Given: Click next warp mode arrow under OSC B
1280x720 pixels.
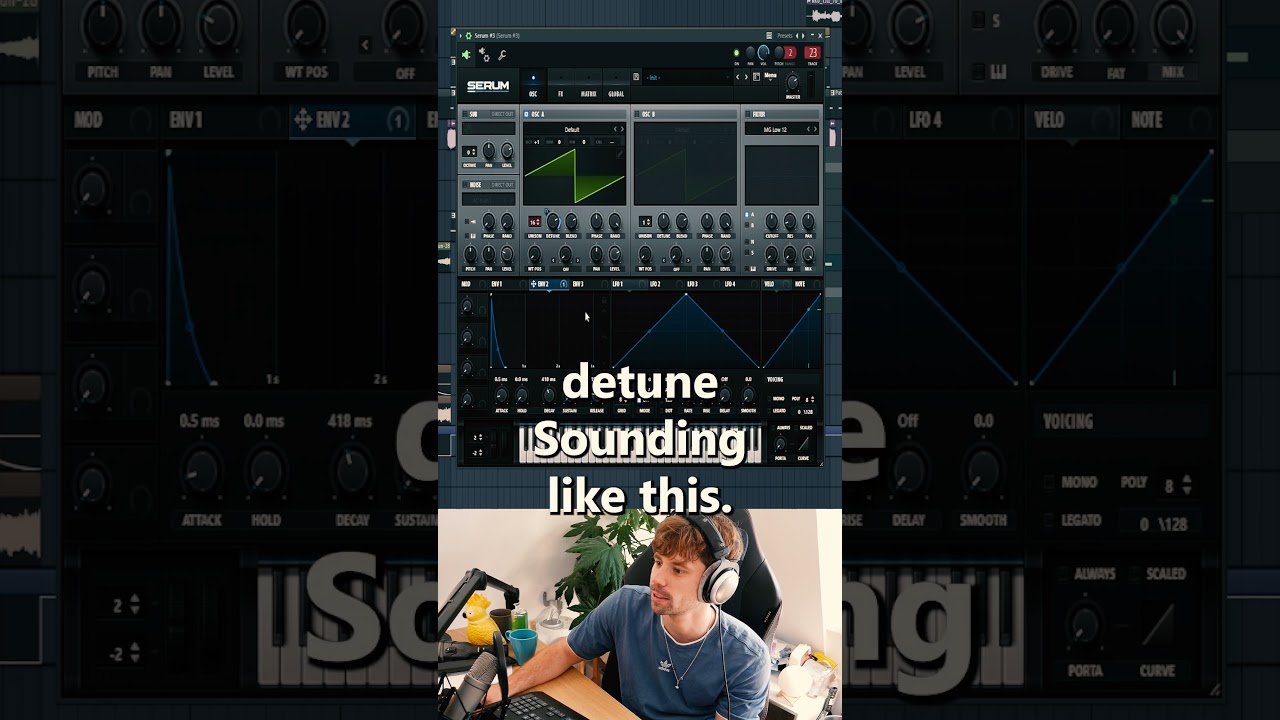Looking at the screenshot, I should click(688, 260).
